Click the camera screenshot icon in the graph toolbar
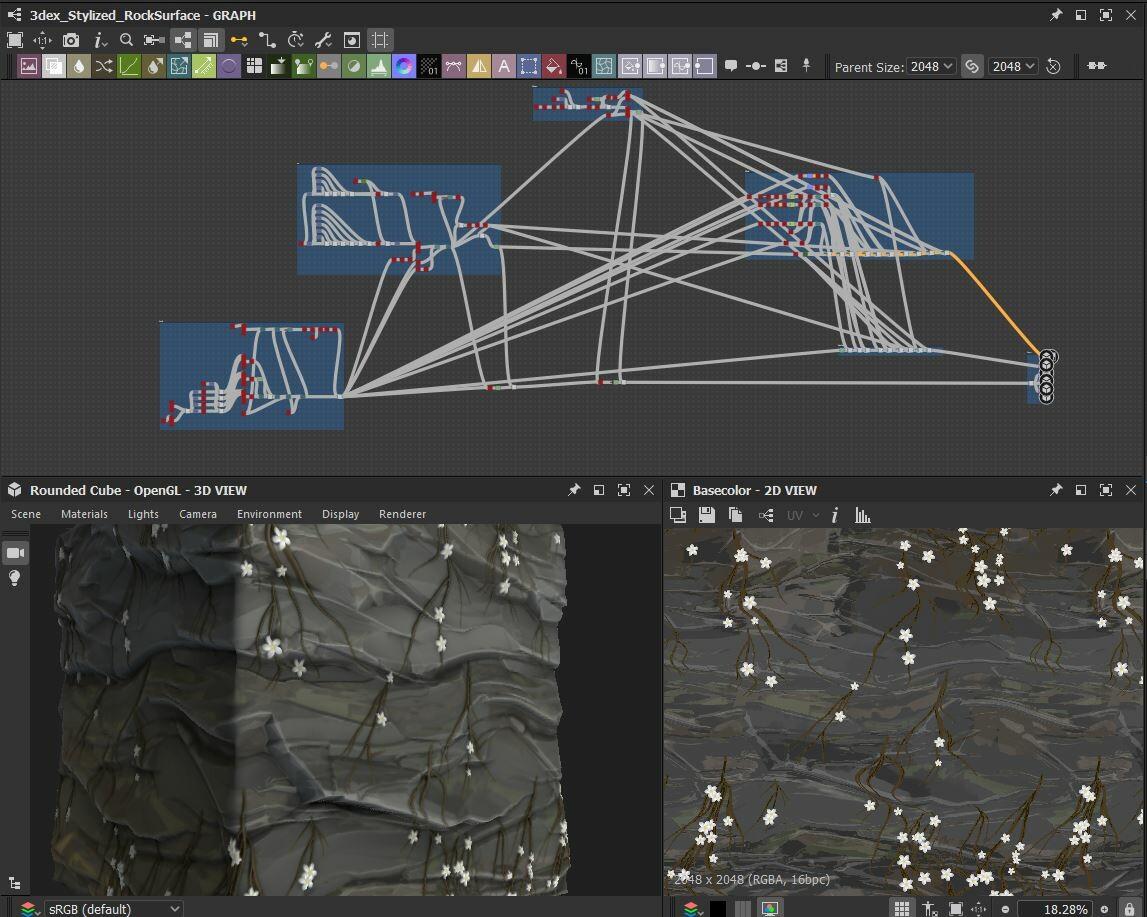1147x917 pixels. [71, 40]
